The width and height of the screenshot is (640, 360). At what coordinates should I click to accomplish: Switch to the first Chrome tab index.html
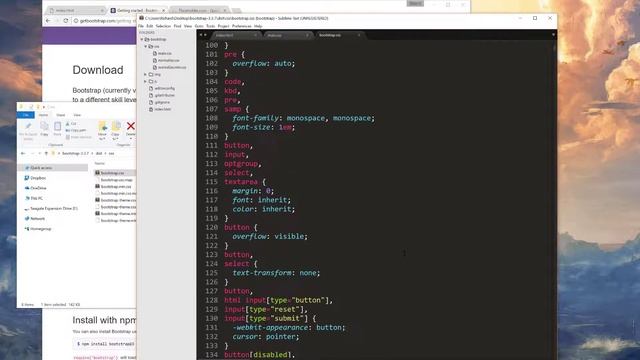tap(75, 10)
